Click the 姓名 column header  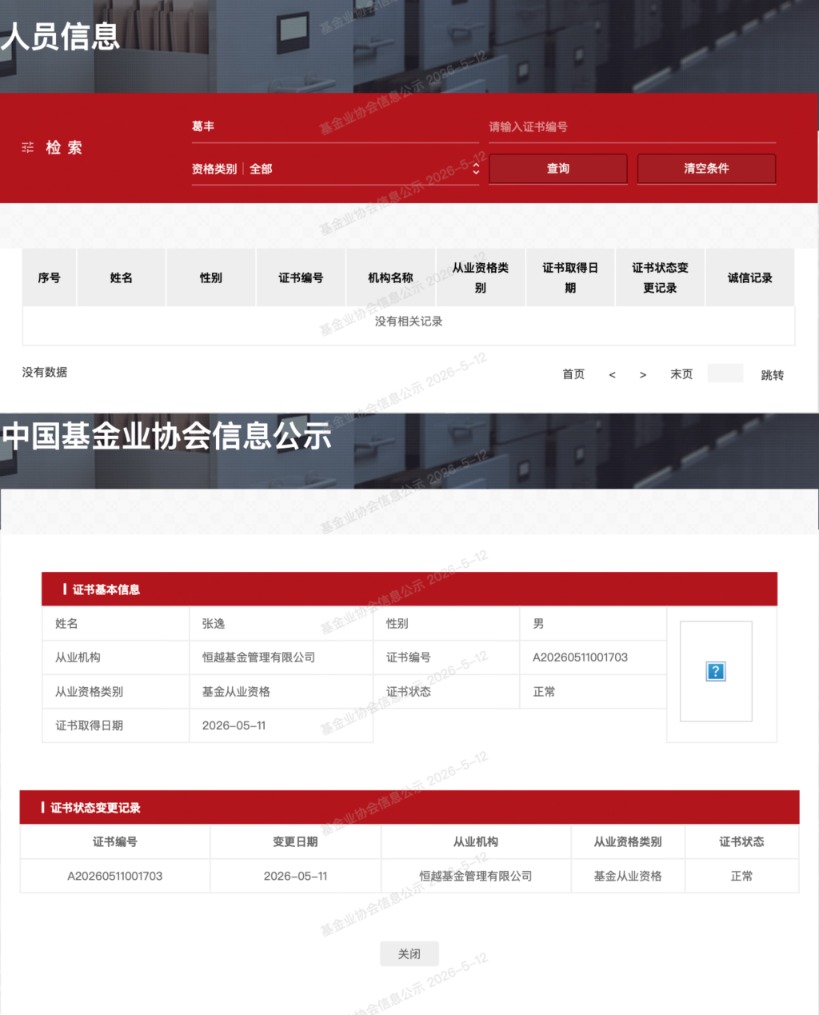point(121,277)
